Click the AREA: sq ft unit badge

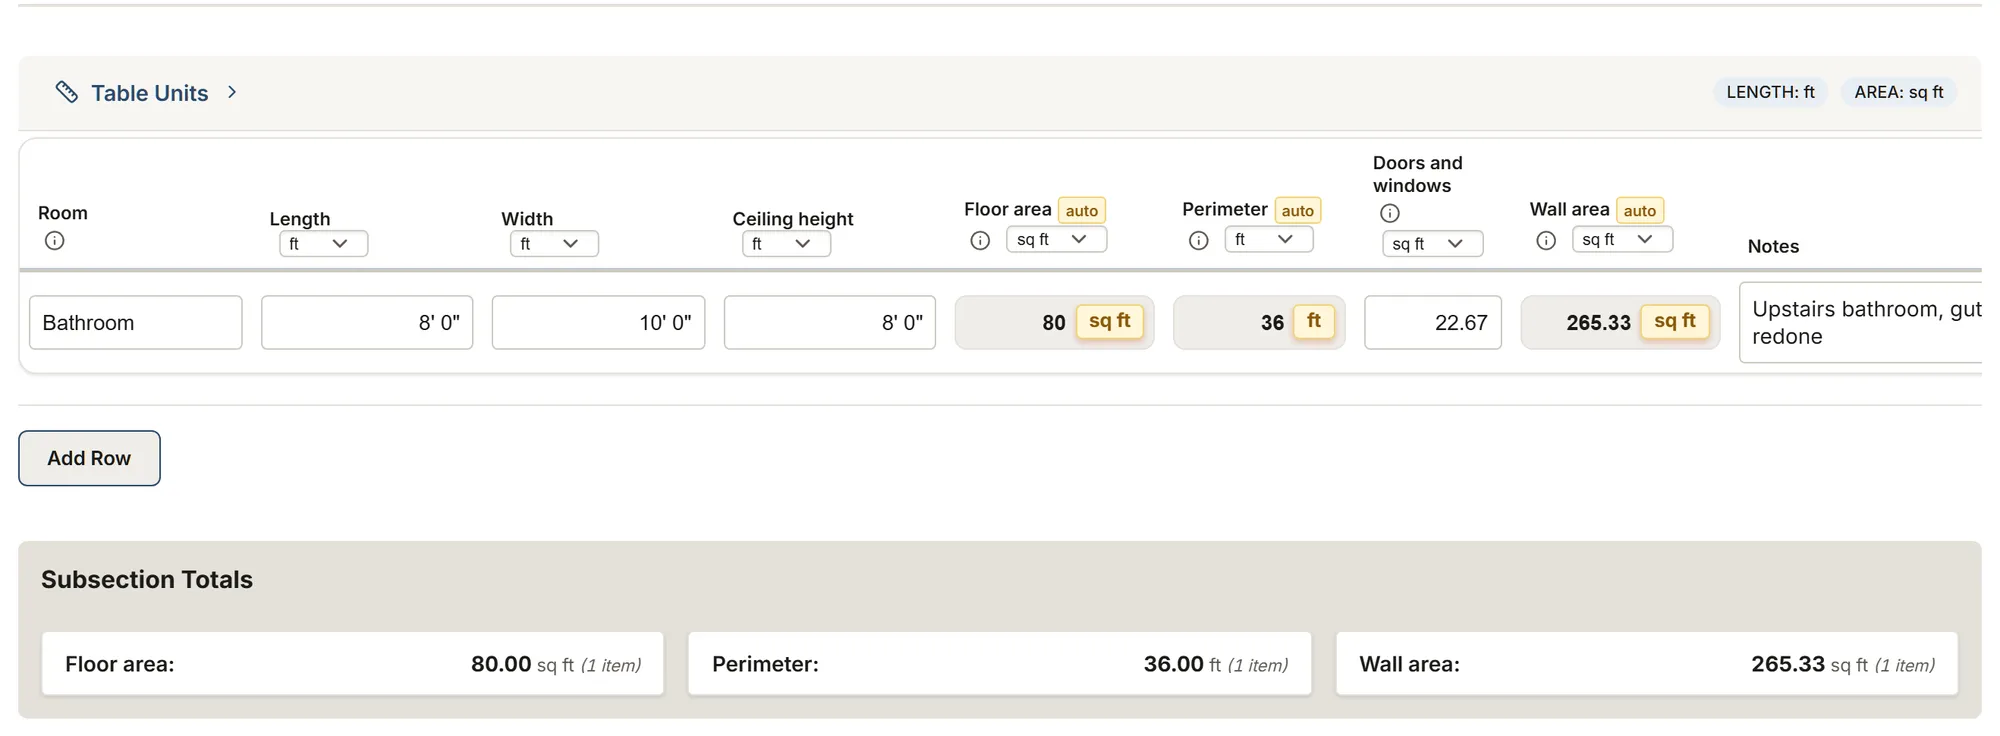pyautogui.click(x=1899, y=92)
